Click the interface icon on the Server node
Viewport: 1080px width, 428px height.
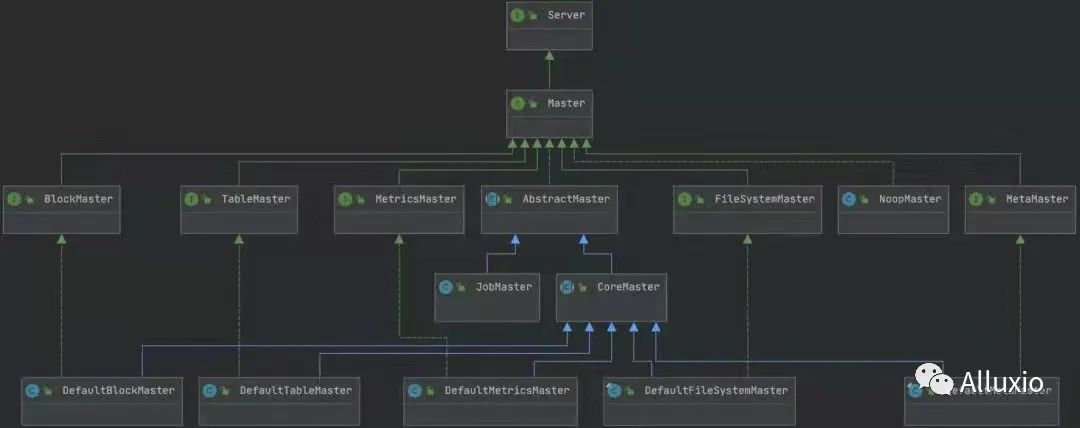click(x=517, y=14)
